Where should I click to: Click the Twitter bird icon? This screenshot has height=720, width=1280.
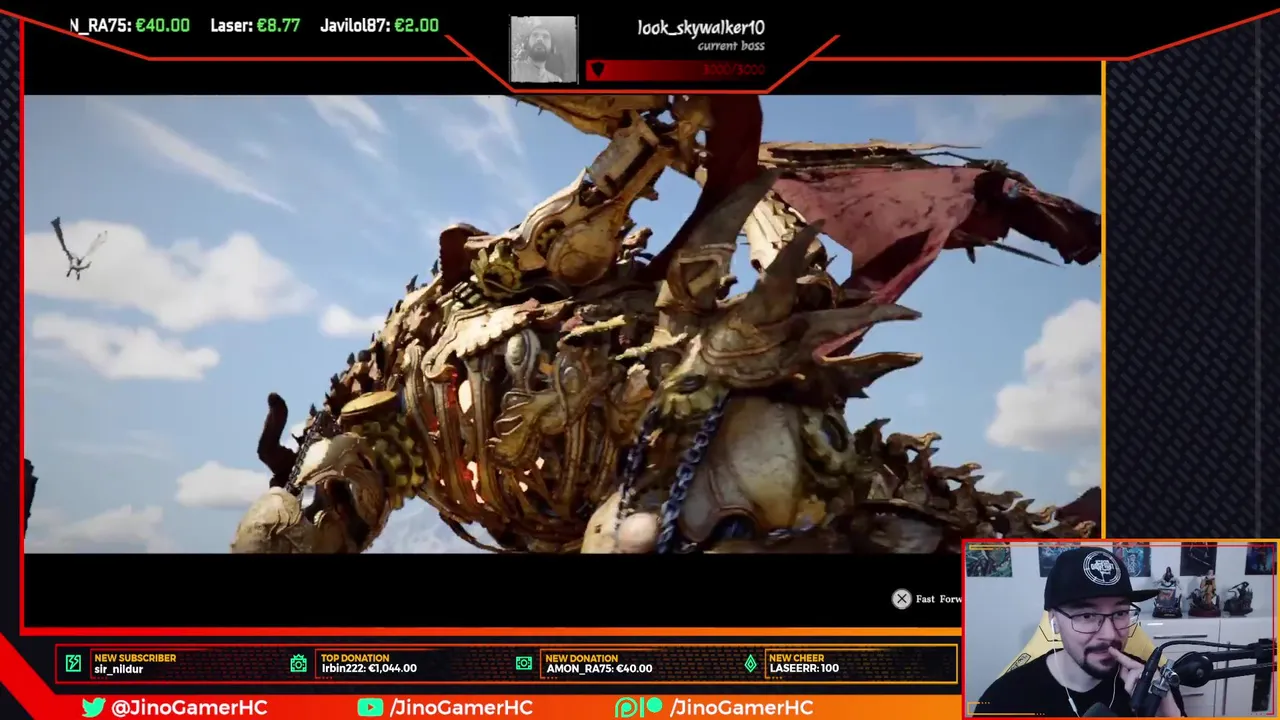94,707
